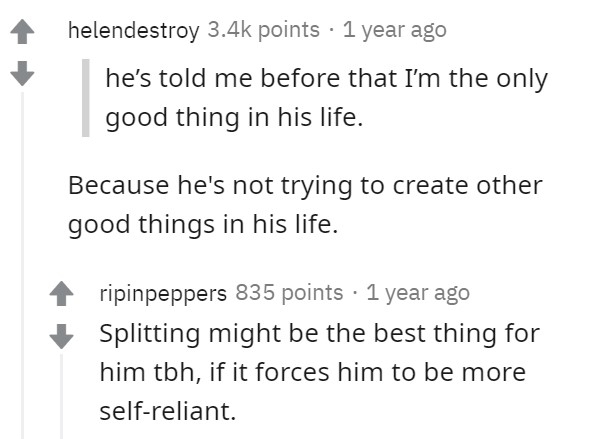
Task: Downvote the ripinpeppers reply
Action: (x=61, y=336)
